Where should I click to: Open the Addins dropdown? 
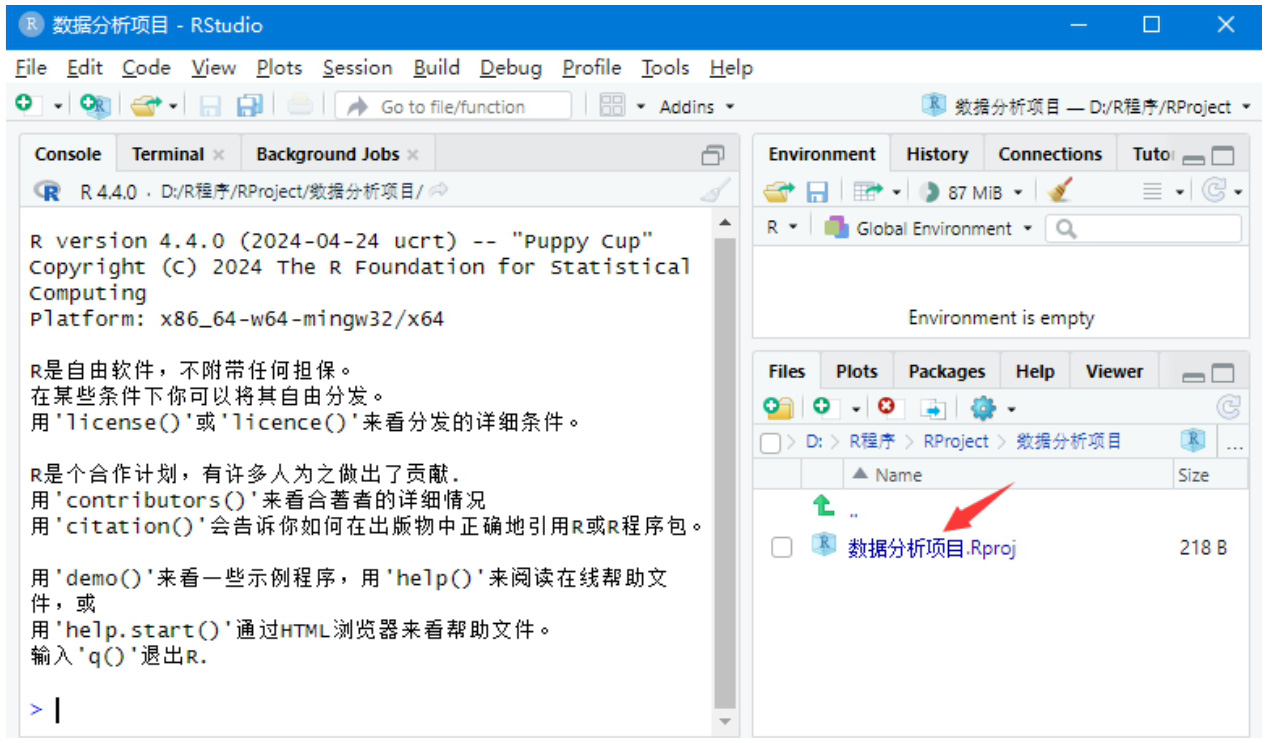(697, 107)
